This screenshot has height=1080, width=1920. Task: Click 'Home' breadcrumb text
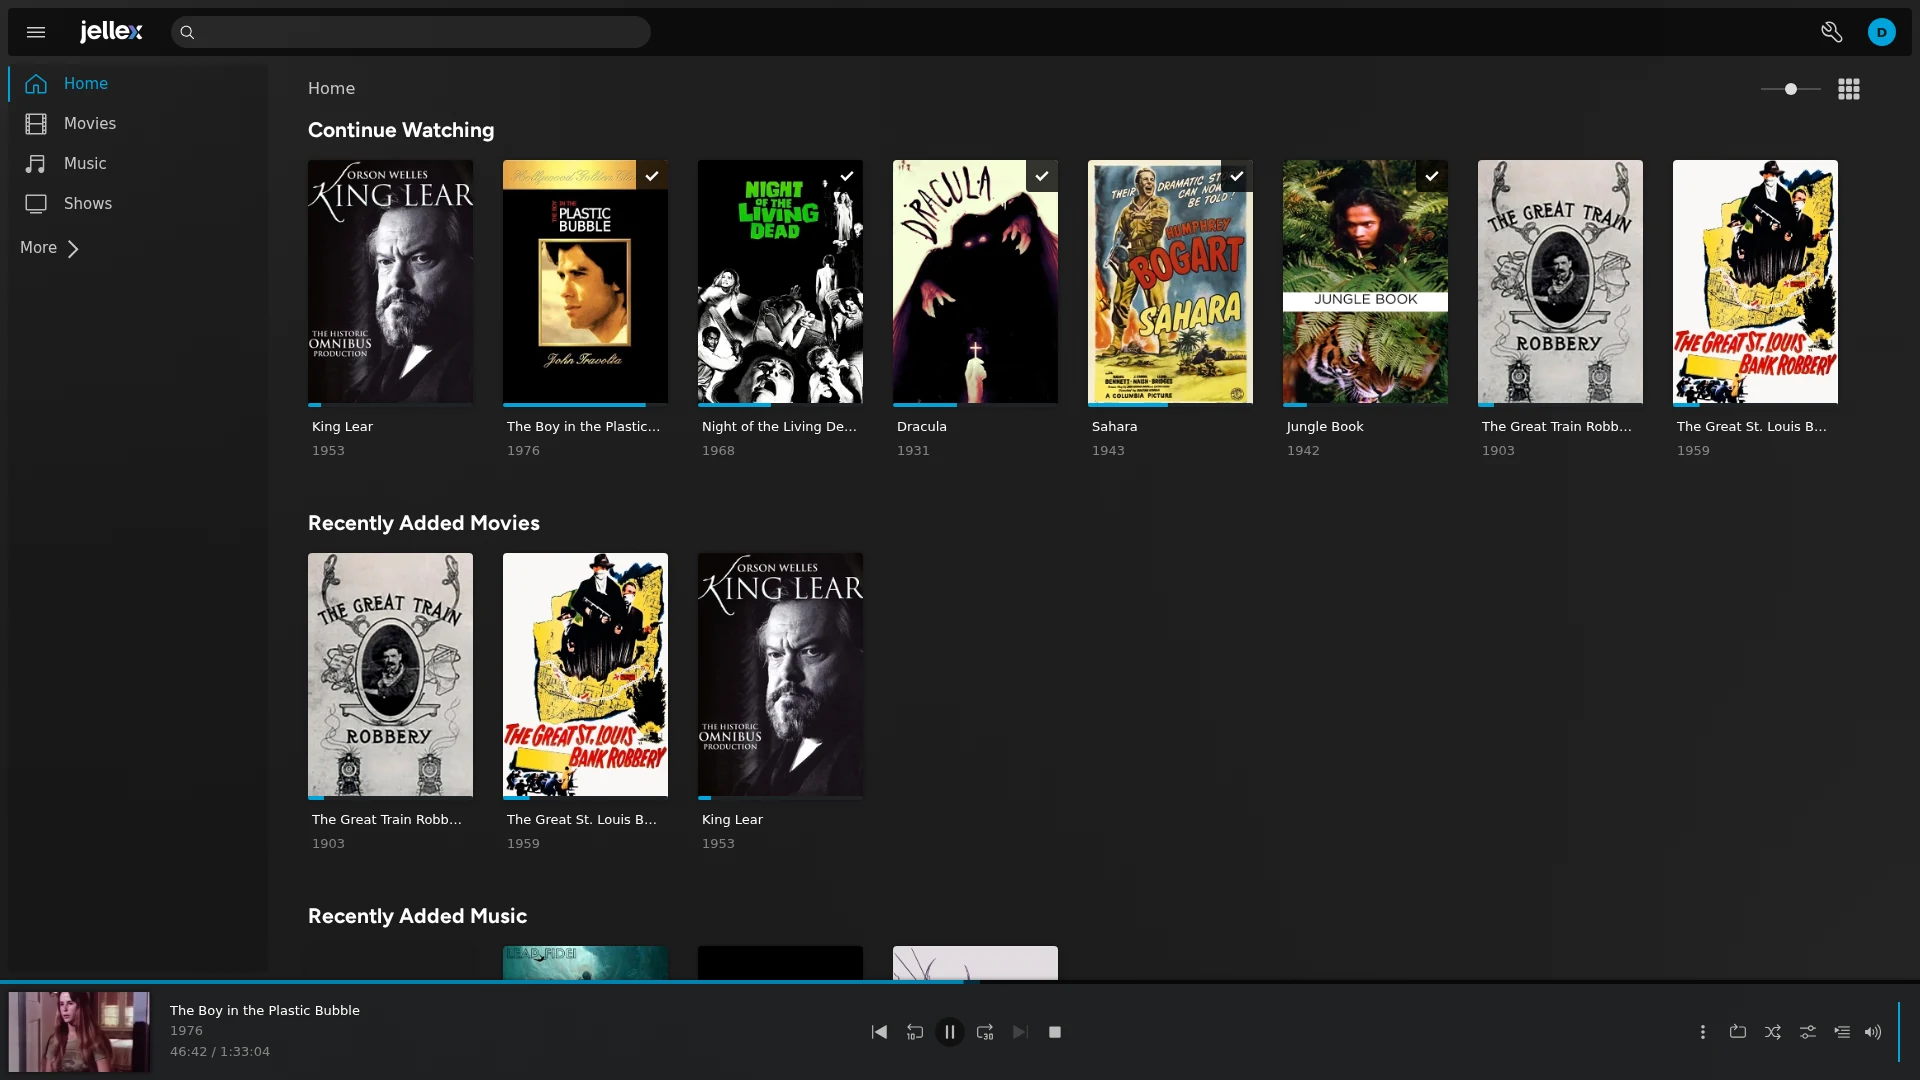pyautogui.click(x=331, y=89)
